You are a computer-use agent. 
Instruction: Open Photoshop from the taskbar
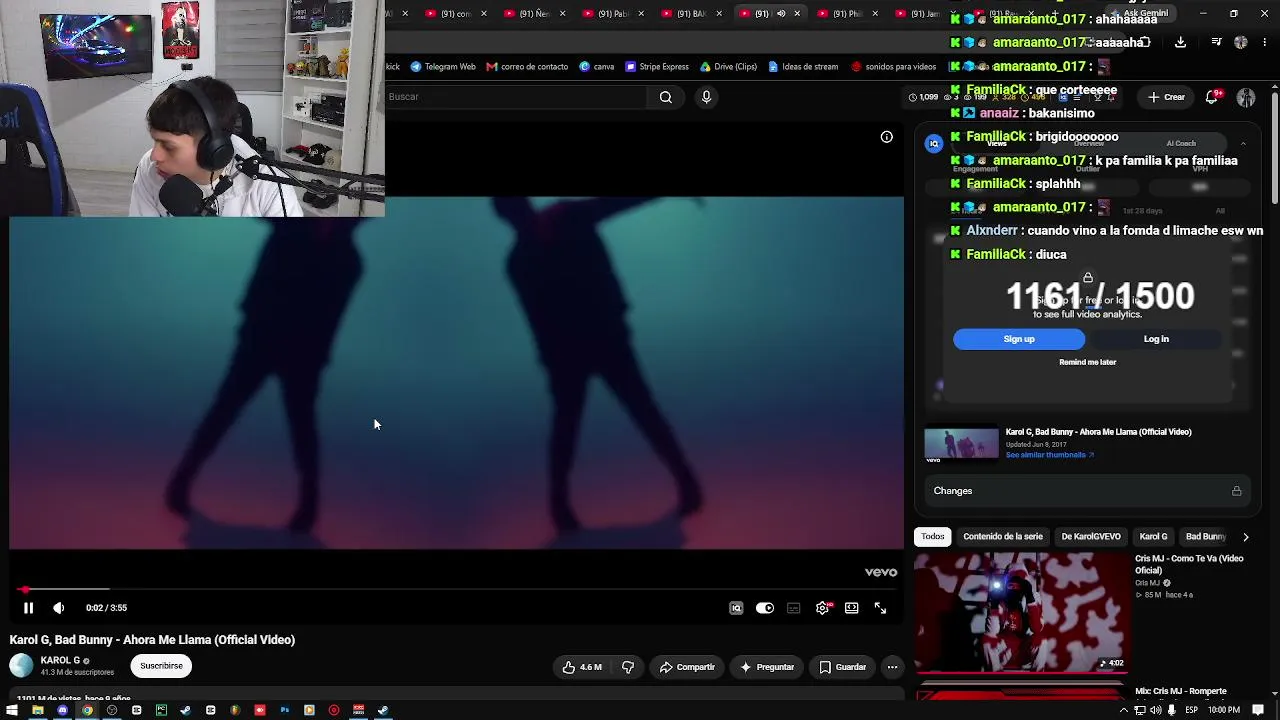click(x=284, y=710)
